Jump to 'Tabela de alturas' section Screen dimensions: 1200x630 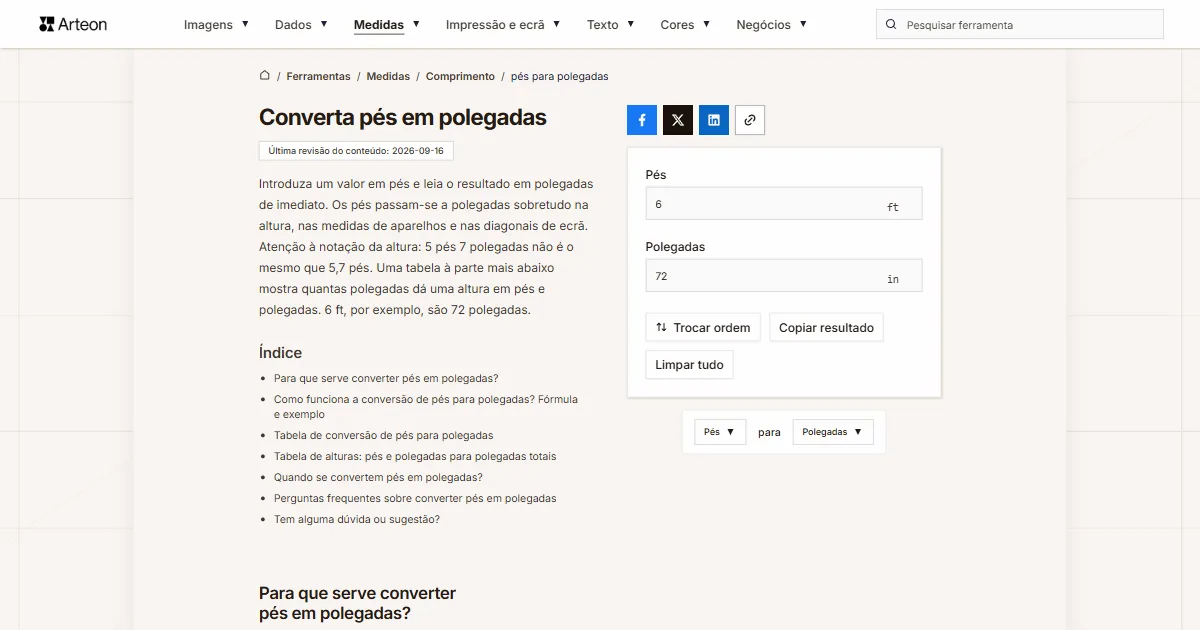[415, 456]
